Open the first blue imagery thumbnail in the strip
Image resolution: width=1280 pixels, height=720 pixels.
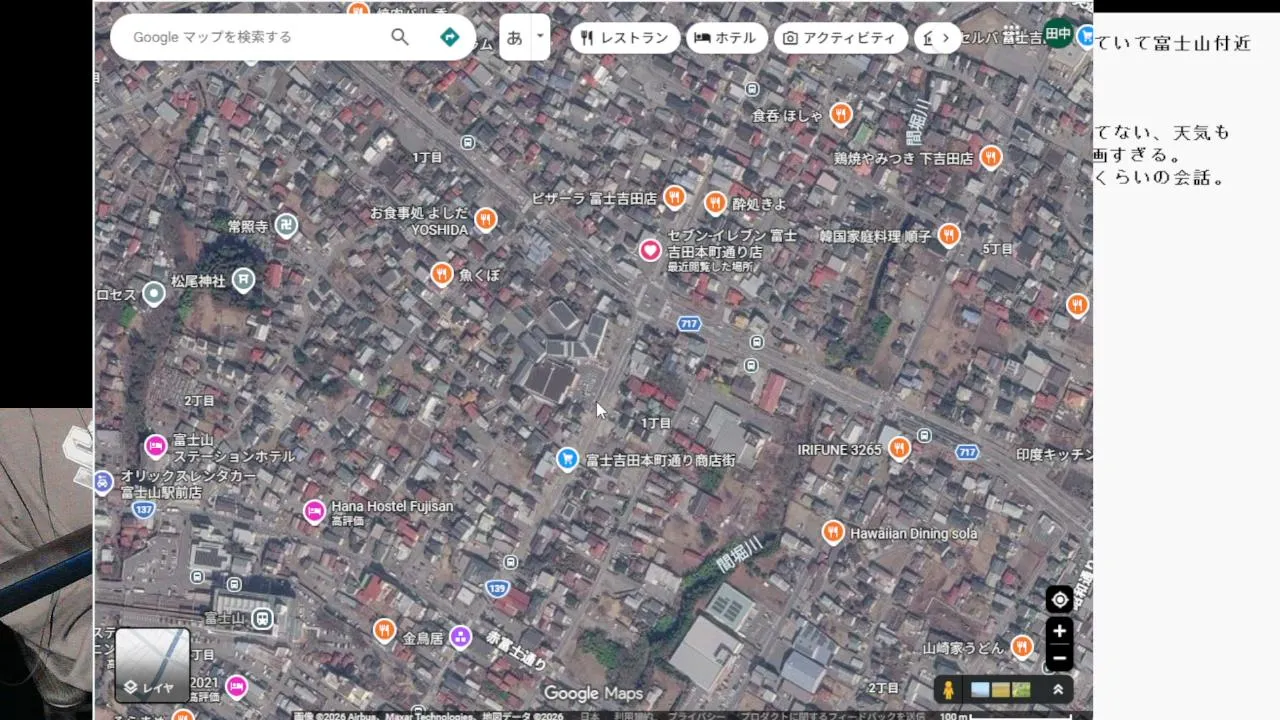(980, 690)
